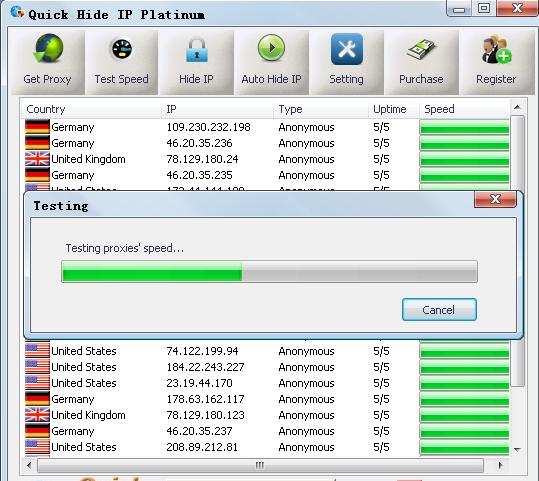Select proxy 46.20.35.237
This screenshot has width=539, height=481.
click(266, 431)
